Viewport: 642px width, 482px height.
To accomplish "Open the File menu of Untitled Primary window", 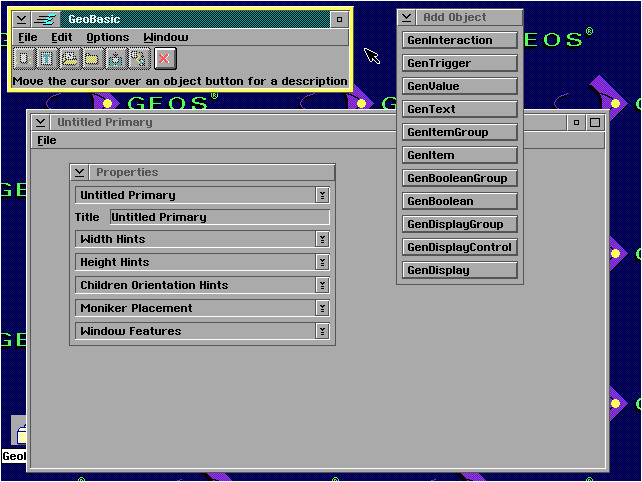I will click(47, 140).
